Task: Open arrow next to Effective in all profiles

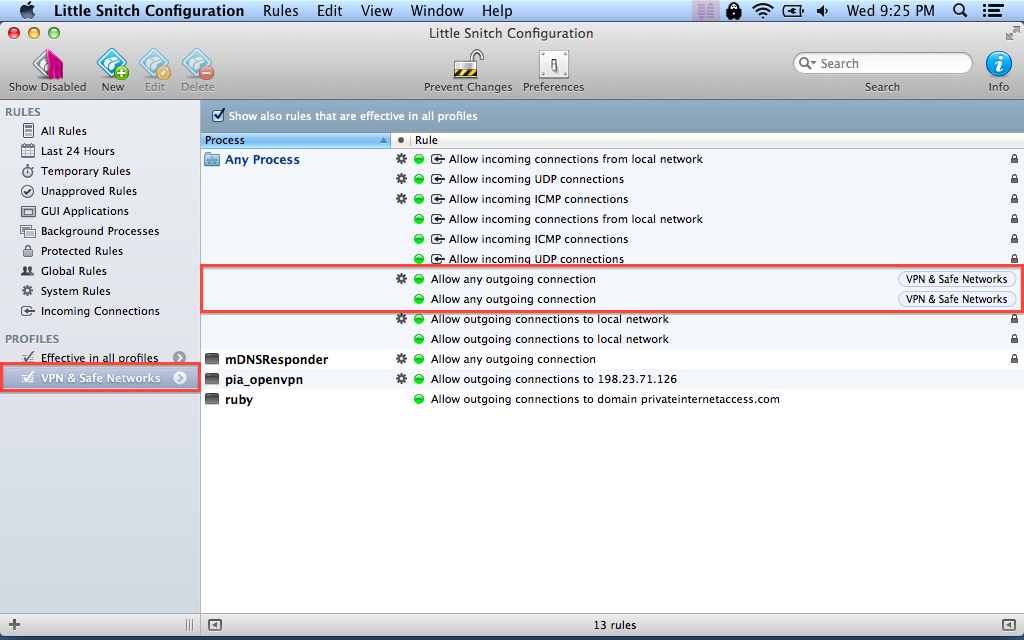Action: coord(180,357)
